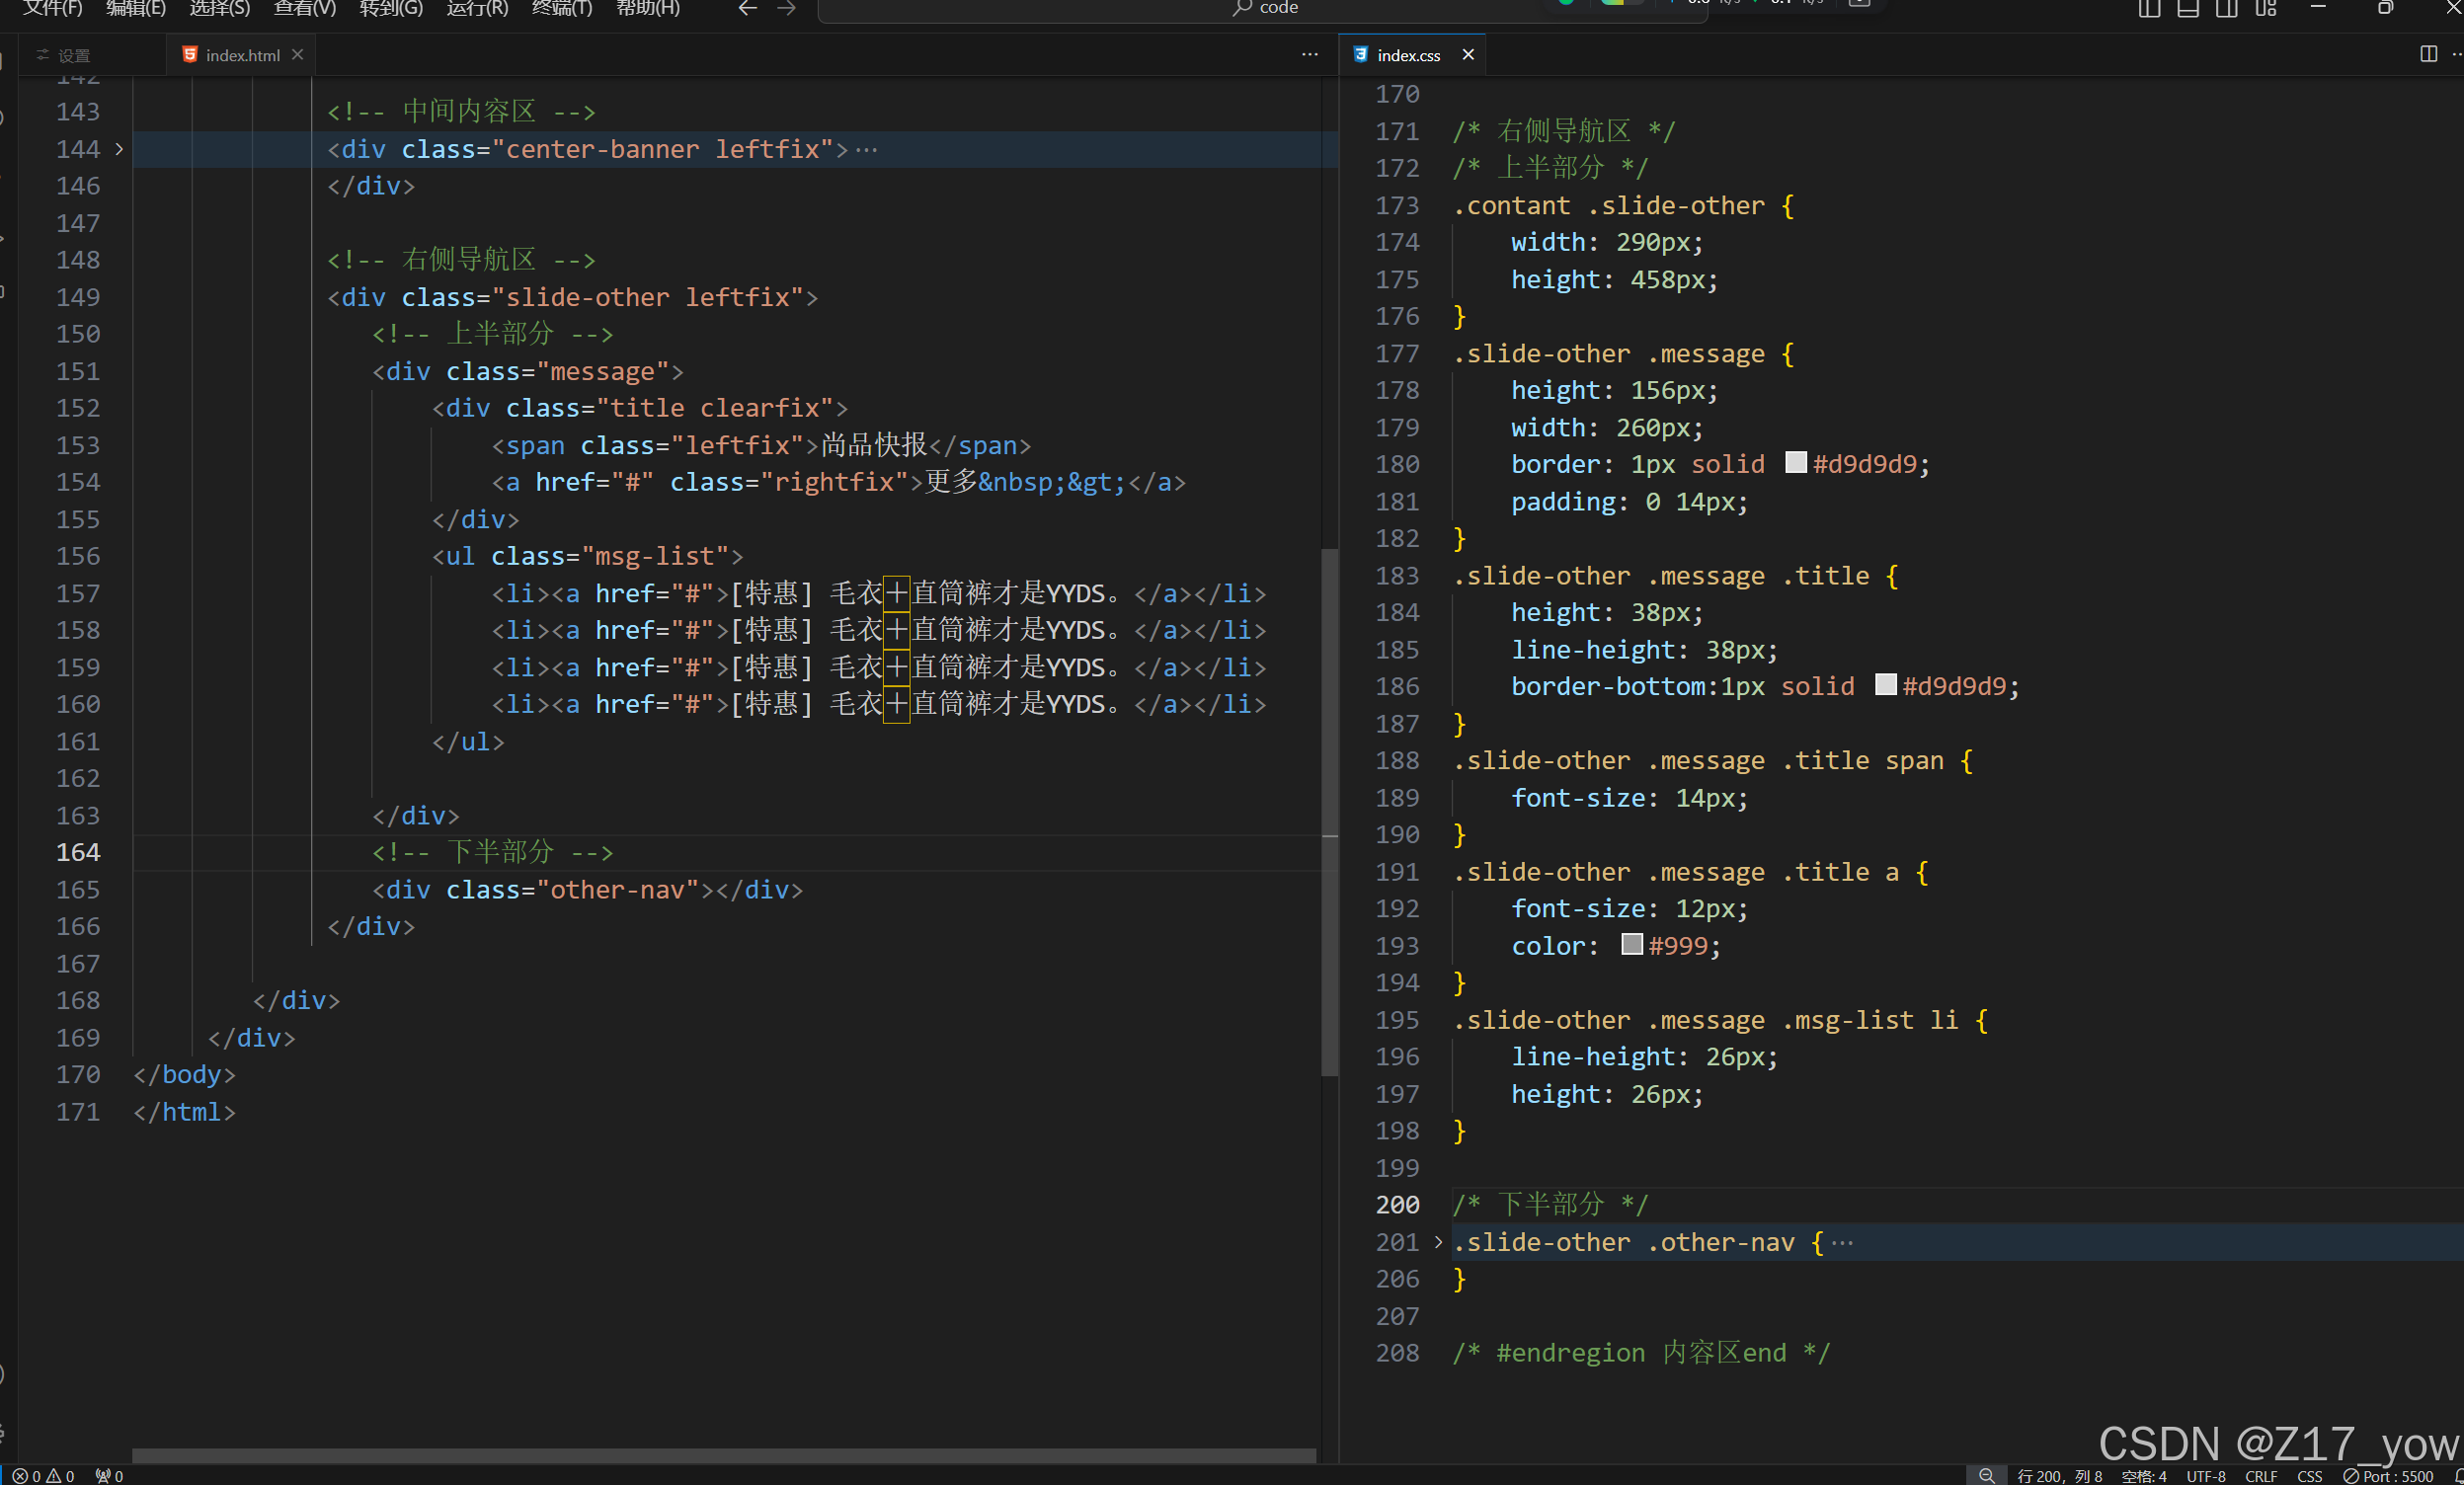This screenshot has width=2464, height=1485.
Task: Expand the folded .other-nav rule at line 201
Action: click(1438, 1242)
